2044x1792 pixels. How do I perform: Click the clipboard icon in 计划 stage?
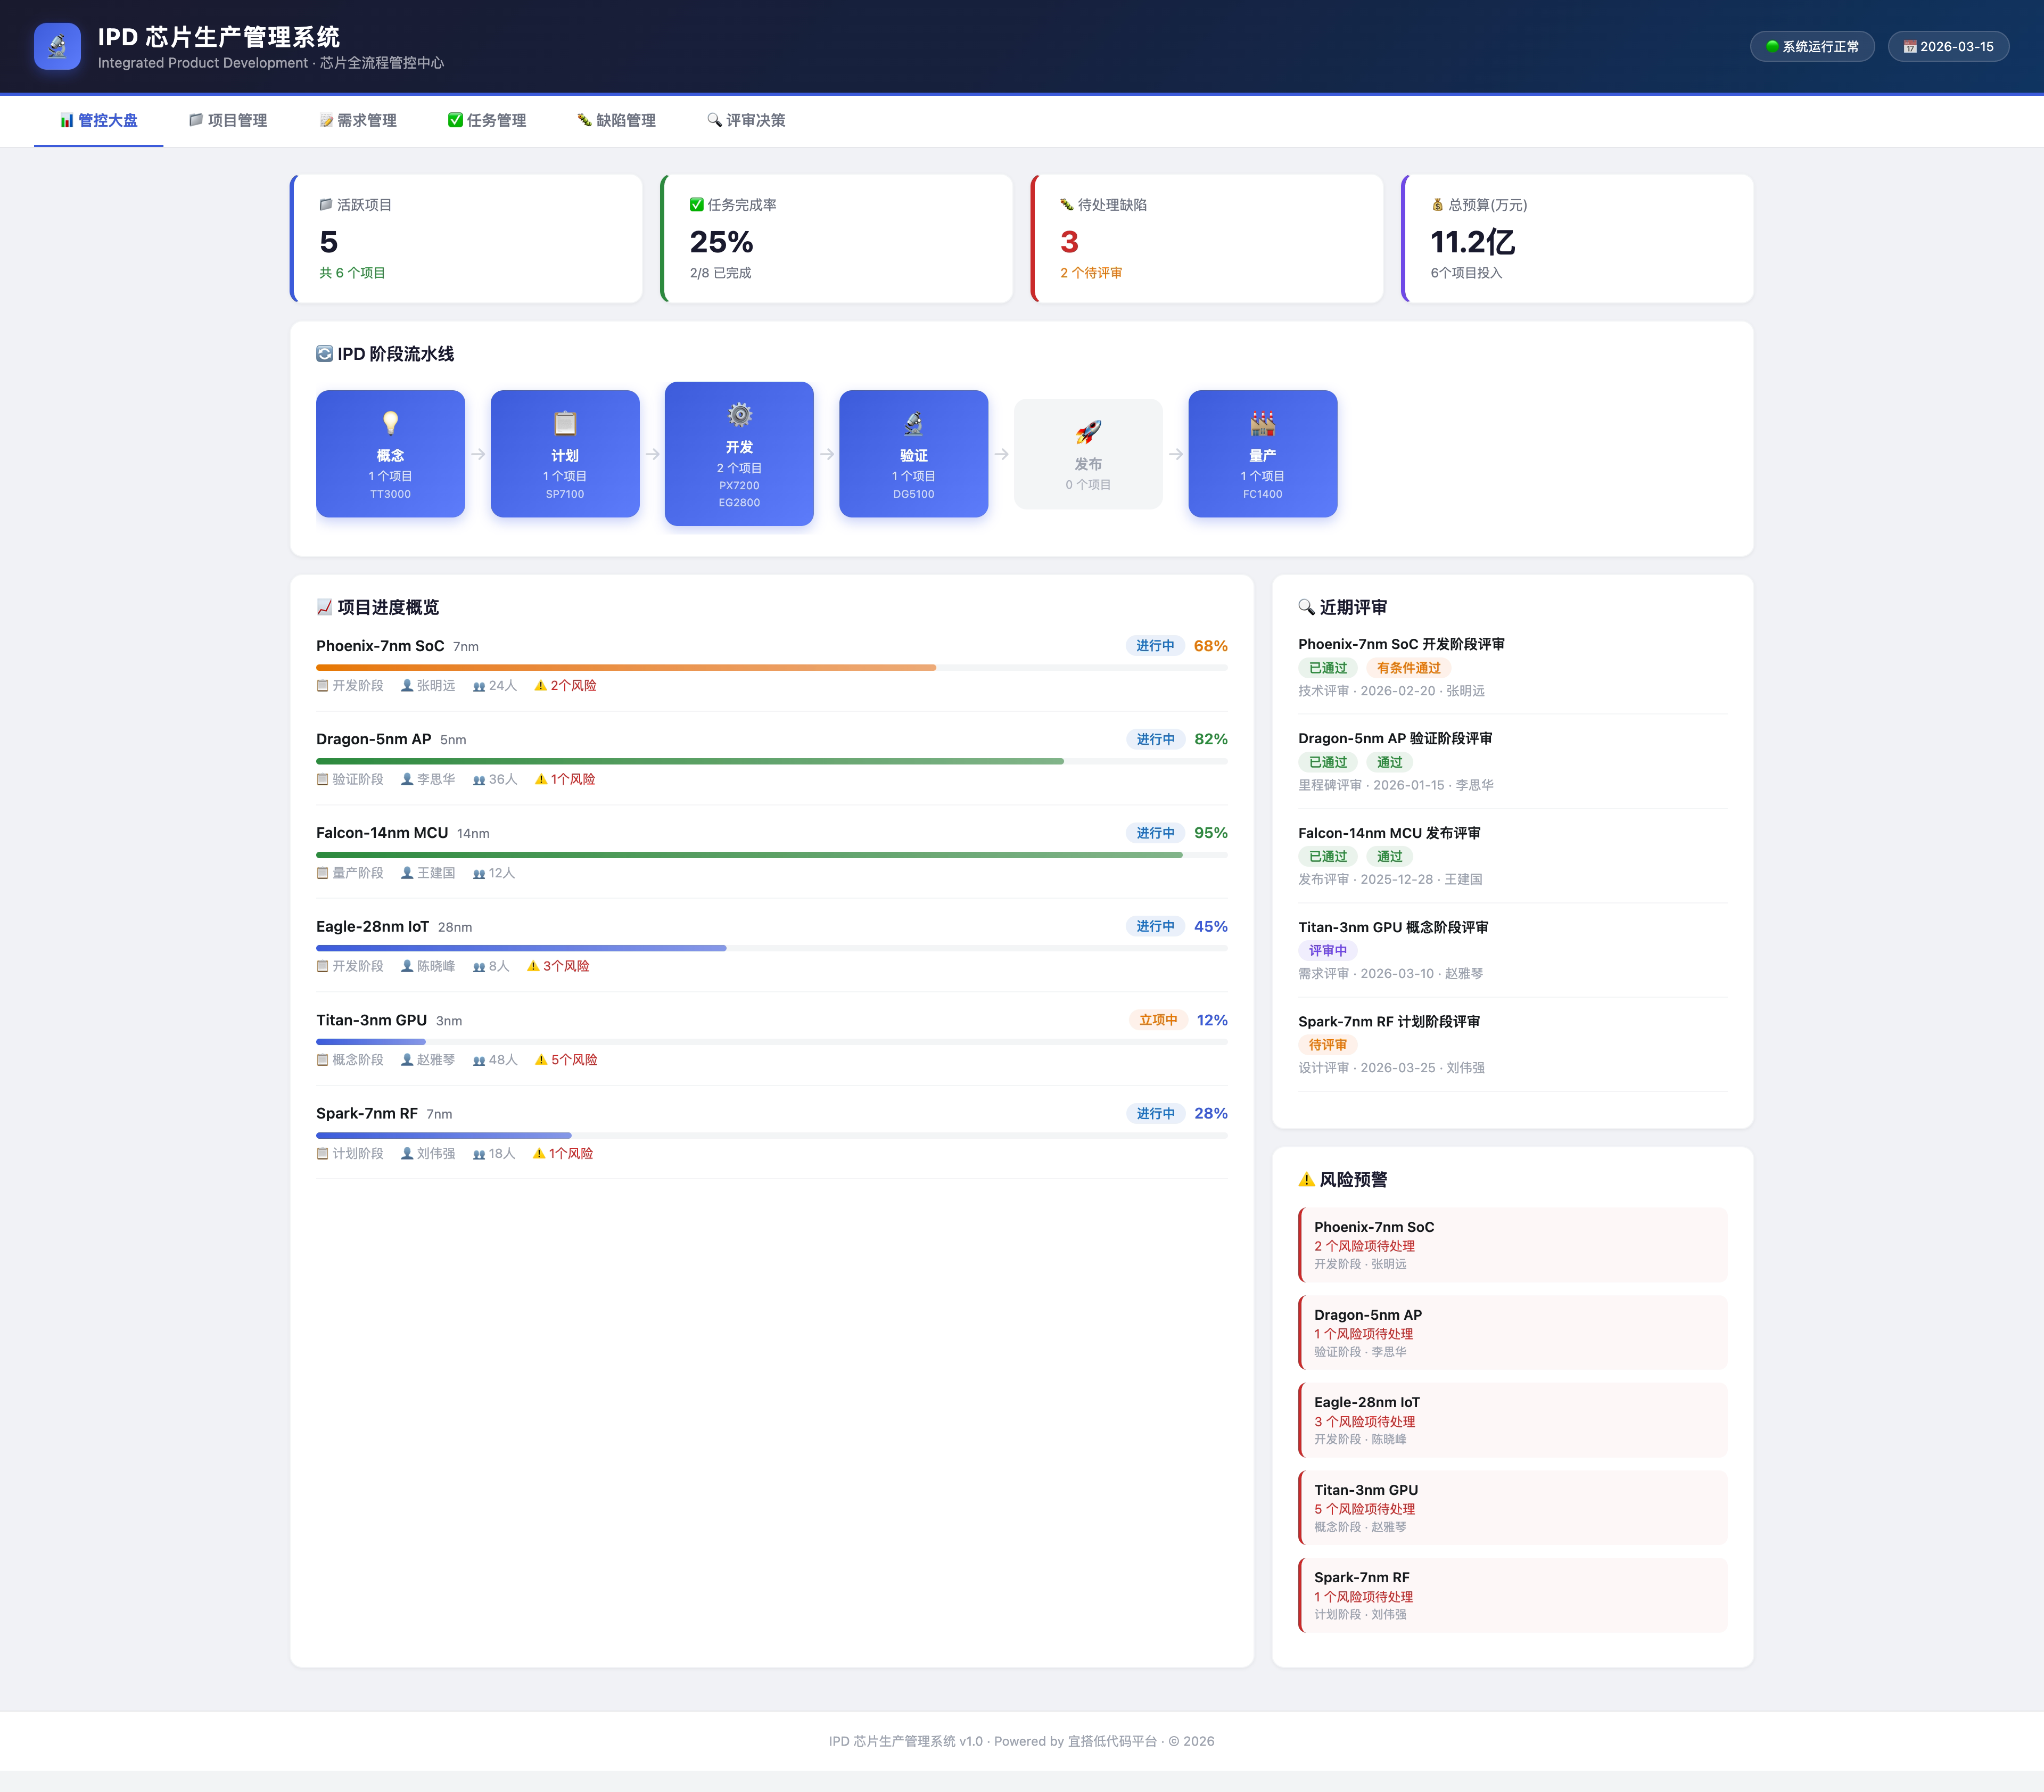click(565, 423)
